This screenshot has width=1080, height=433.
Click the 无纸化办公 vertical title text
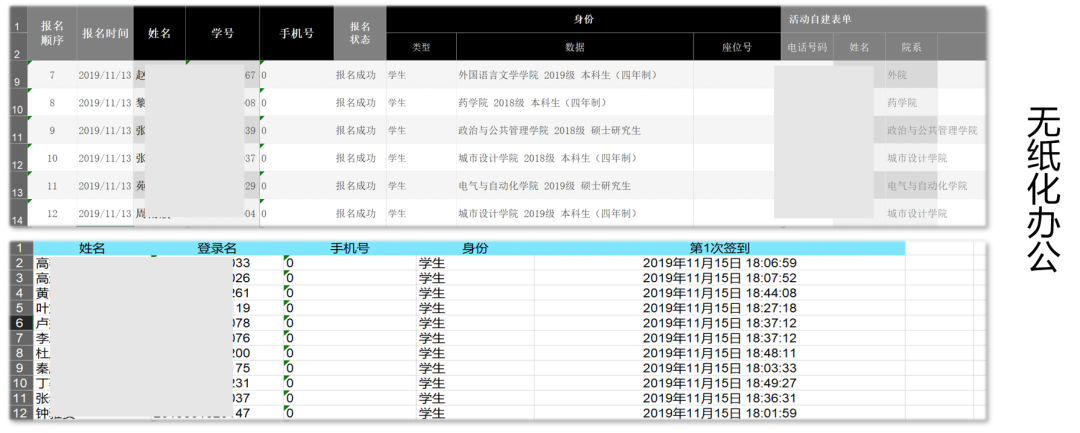[1042, 190]
